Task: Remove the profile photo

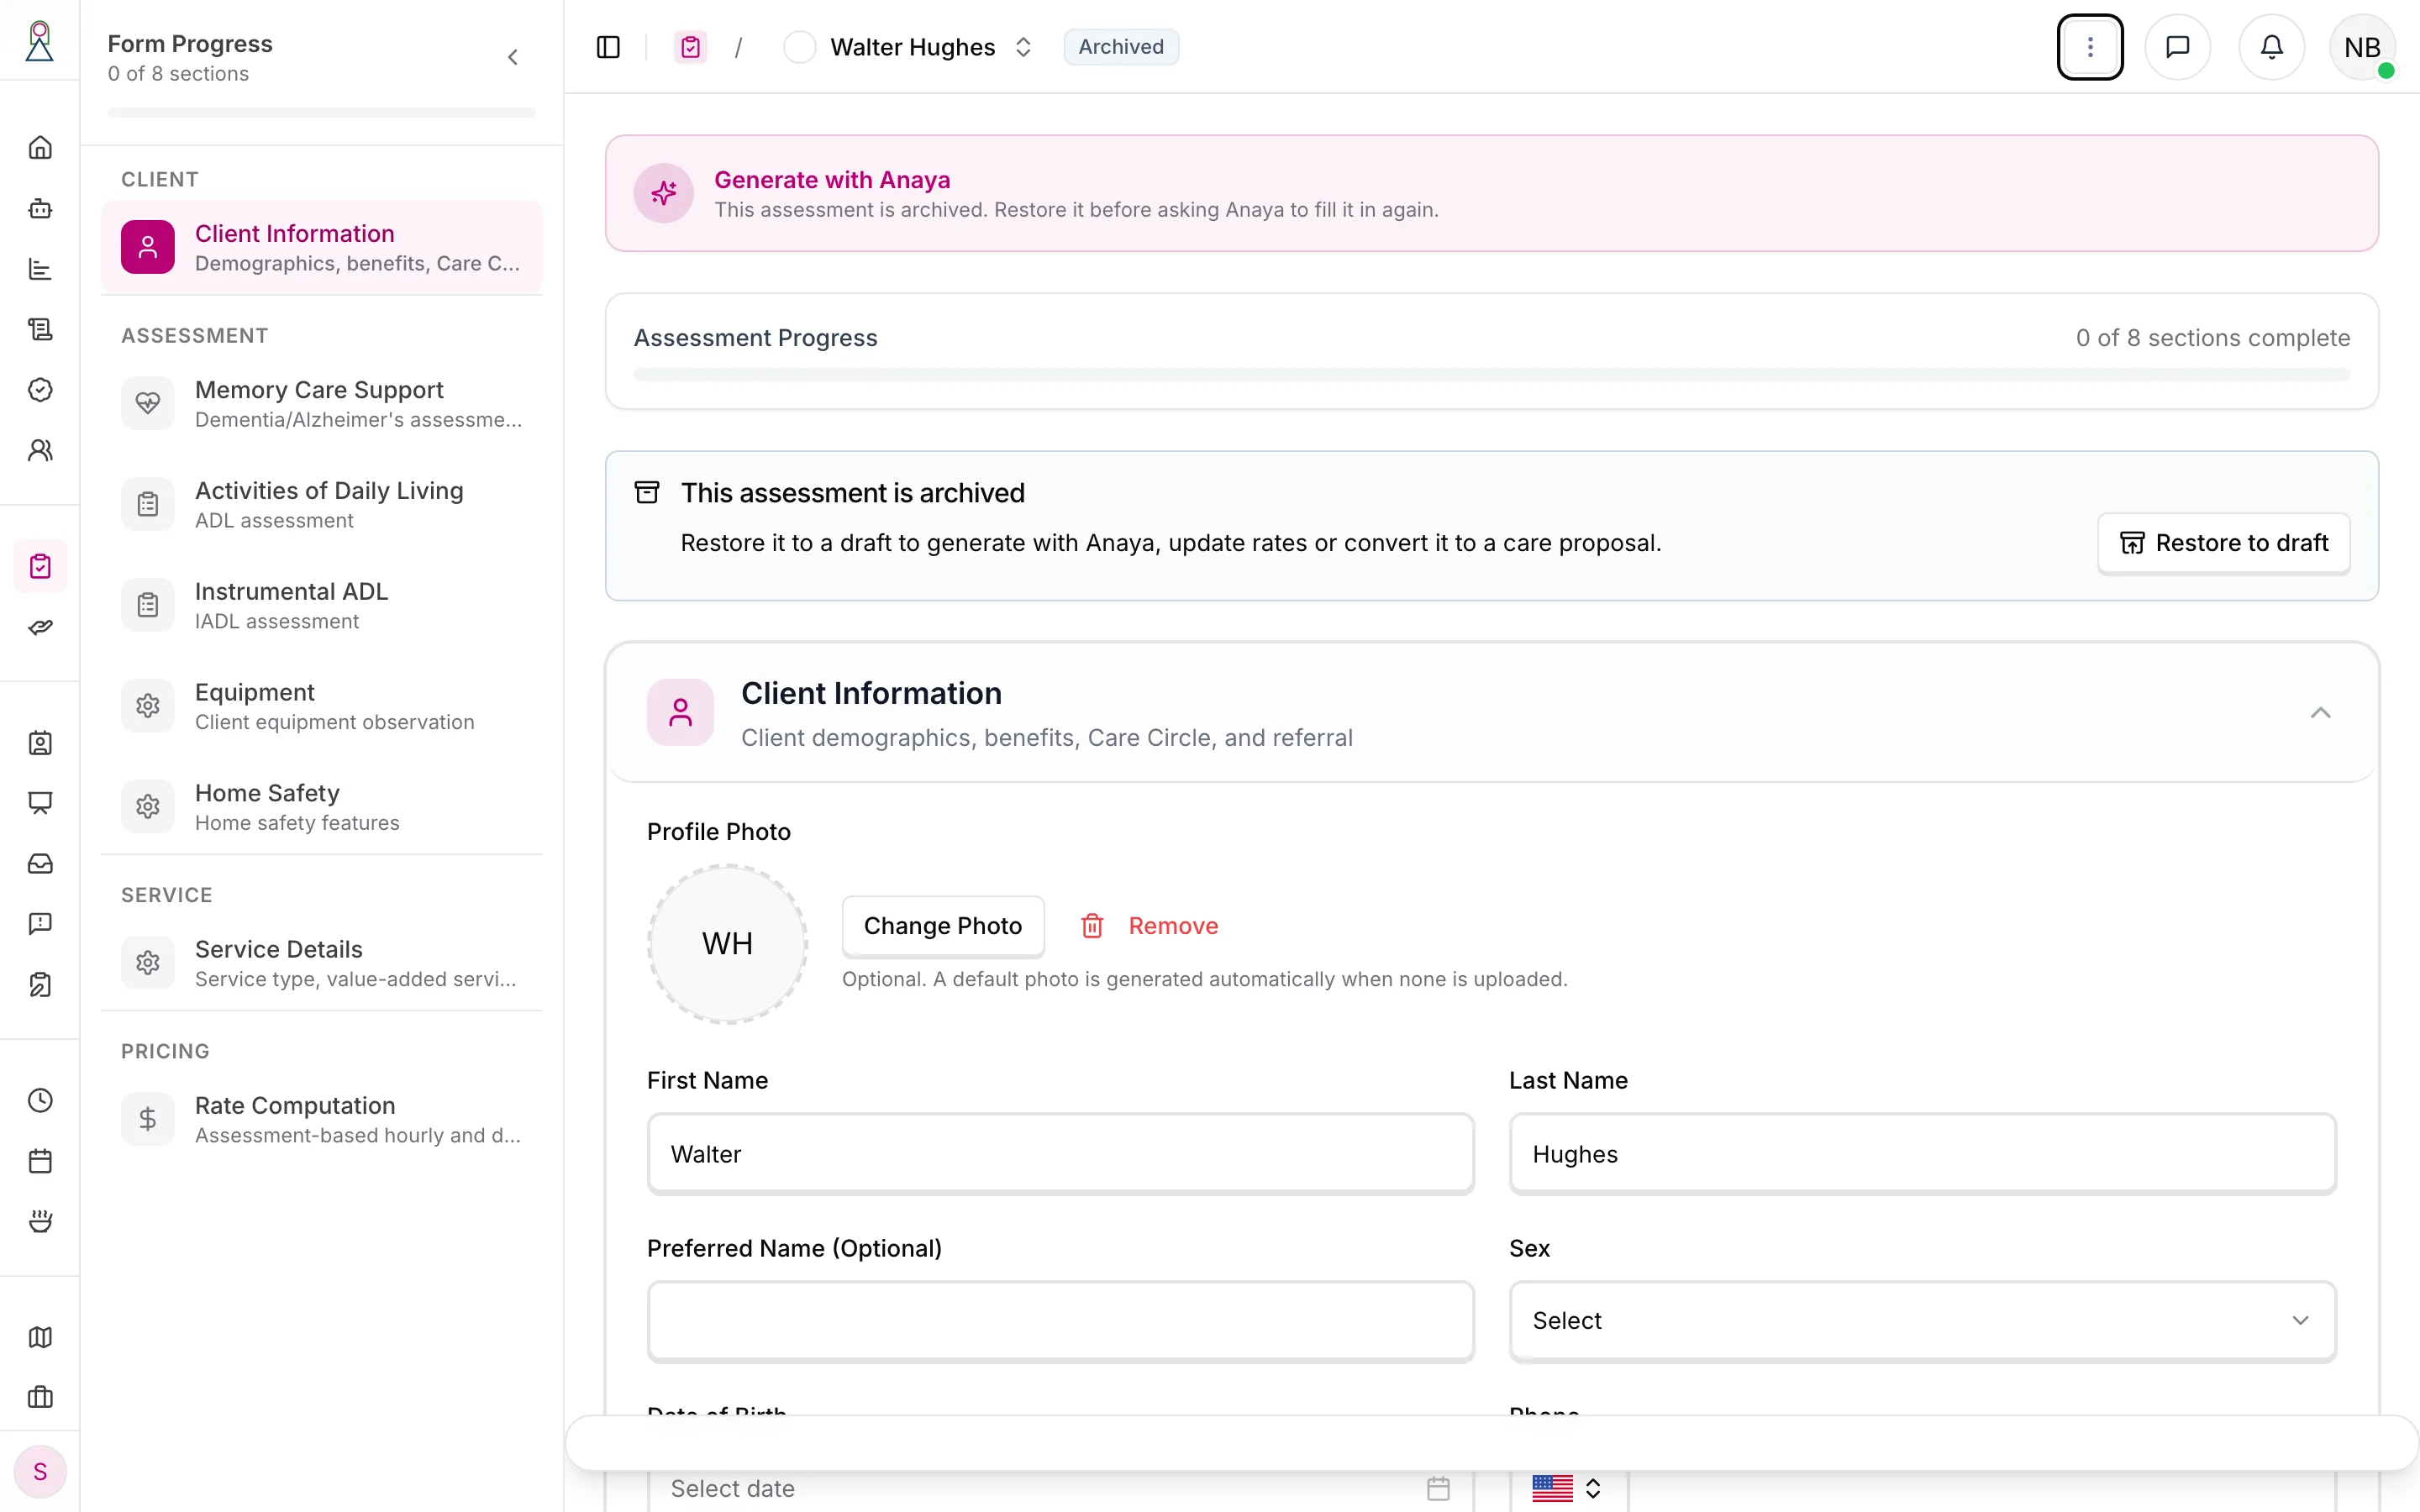Action: tap(1150, 926)
